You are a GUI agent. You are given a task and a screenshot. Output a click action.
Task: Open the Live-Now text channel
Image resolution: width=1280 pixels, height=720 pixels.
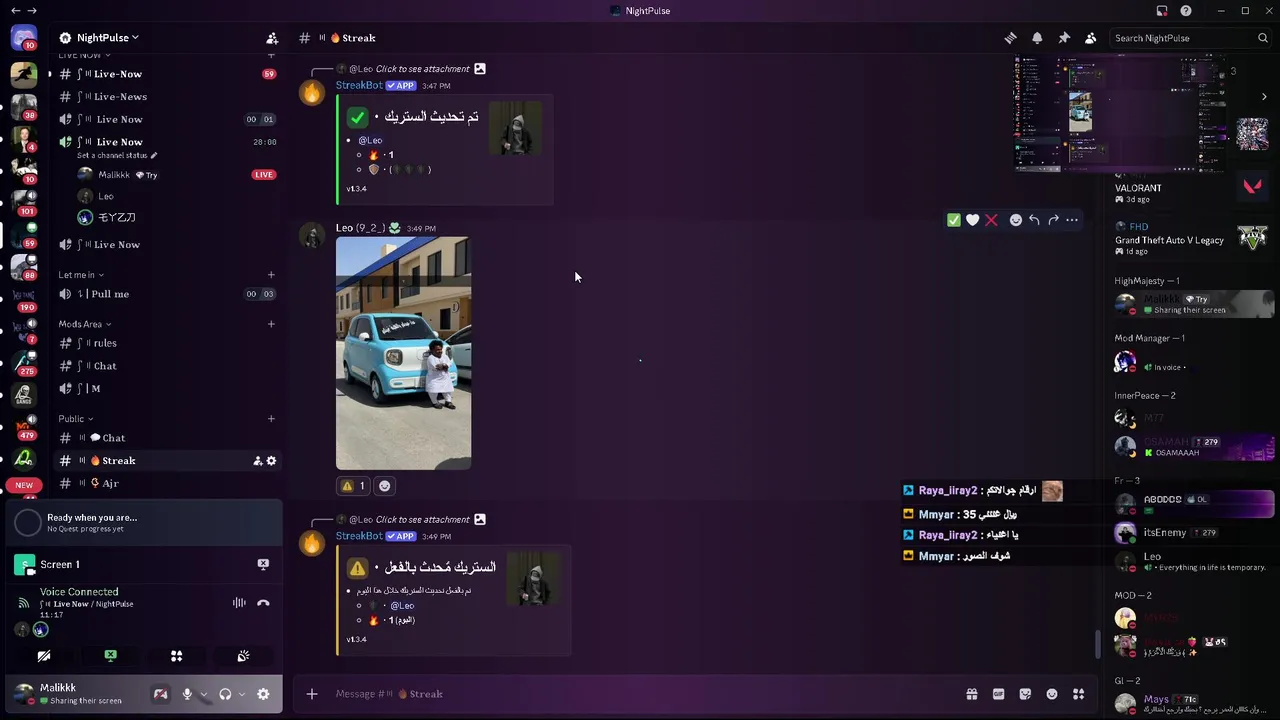(x=166, y=74)
